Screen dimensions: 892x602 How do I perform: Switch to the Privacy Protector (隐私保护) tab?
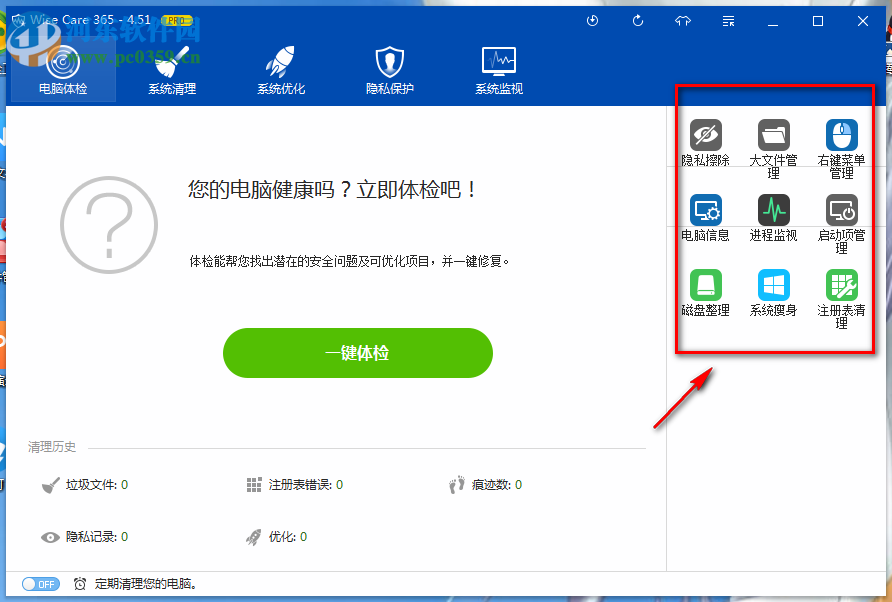[x=388, y=68]
